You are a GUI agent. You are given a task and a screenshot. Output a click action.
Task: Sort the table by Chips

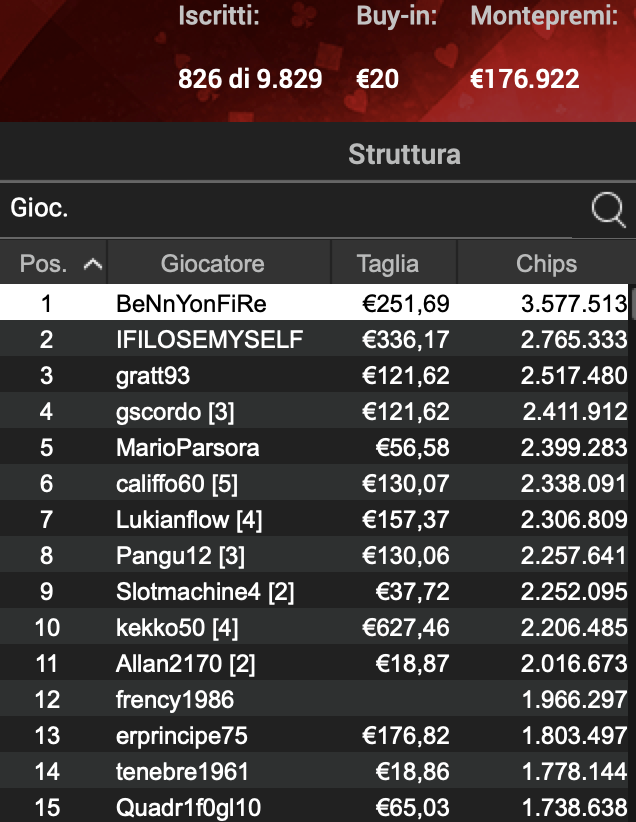click(x=544, y=262)
